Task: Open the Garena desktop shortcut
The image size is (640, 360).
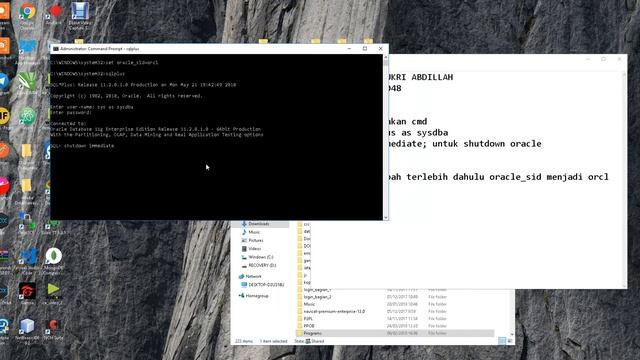Action: tap(27, 291)
